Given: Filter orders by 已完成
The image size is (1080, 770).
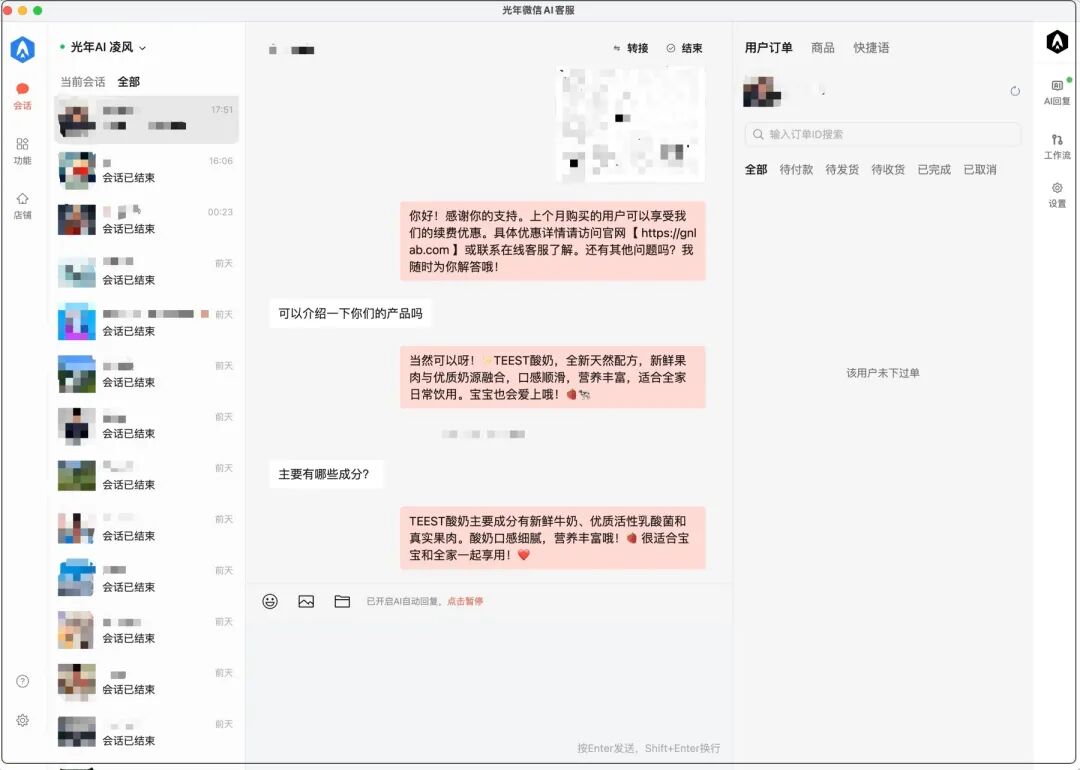Looking at the screenshot, I should click(x=934, y=169).
